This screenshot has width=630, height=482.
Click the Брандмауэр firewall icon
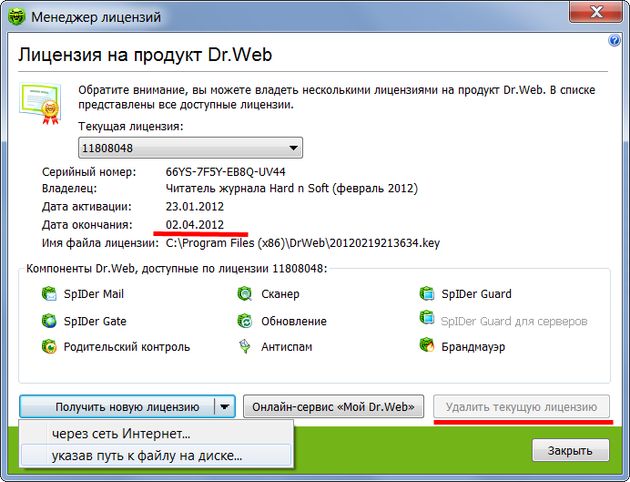(x=427, y=345)
